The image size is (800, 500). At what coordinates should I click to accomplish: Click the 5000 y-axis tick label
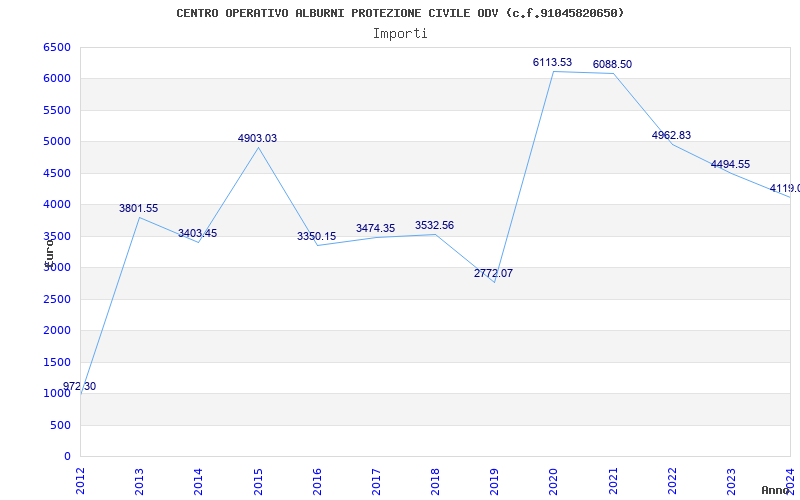click(57, 141)
